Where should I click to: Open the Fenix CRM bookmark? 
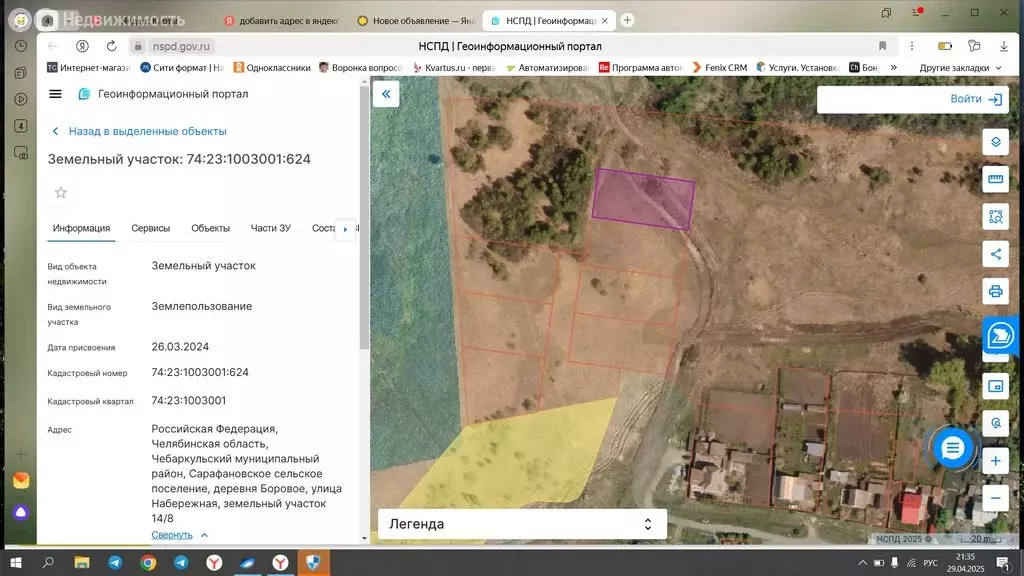point(719,68)
